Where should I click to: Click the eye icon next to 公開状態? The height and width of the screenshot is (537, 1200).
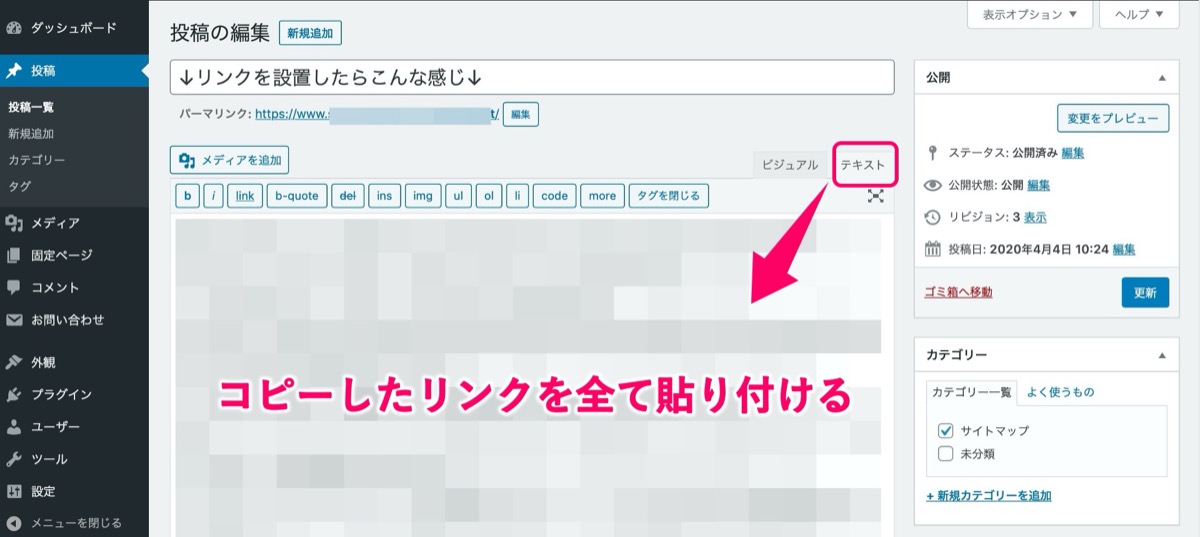tap(933, 185)
